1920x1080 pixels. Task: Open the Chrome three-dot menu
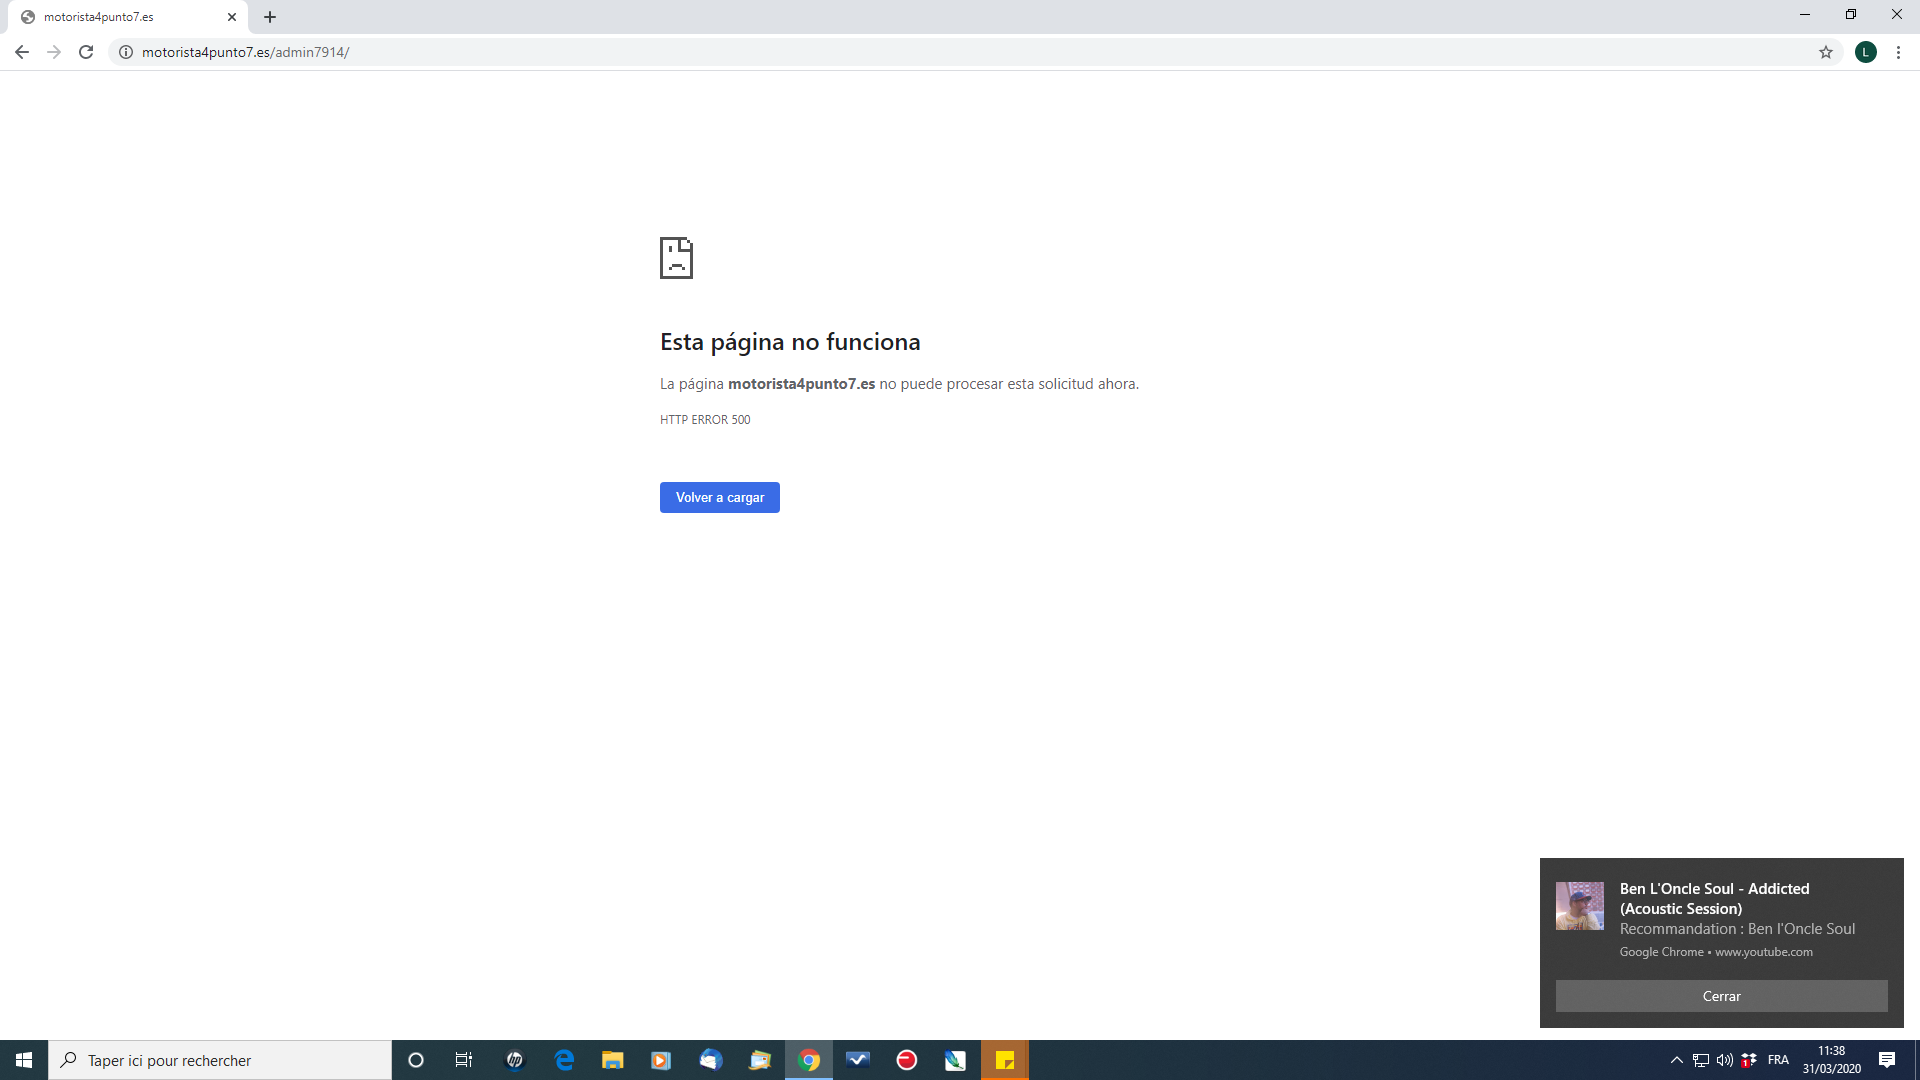(x=1898, y=52)
